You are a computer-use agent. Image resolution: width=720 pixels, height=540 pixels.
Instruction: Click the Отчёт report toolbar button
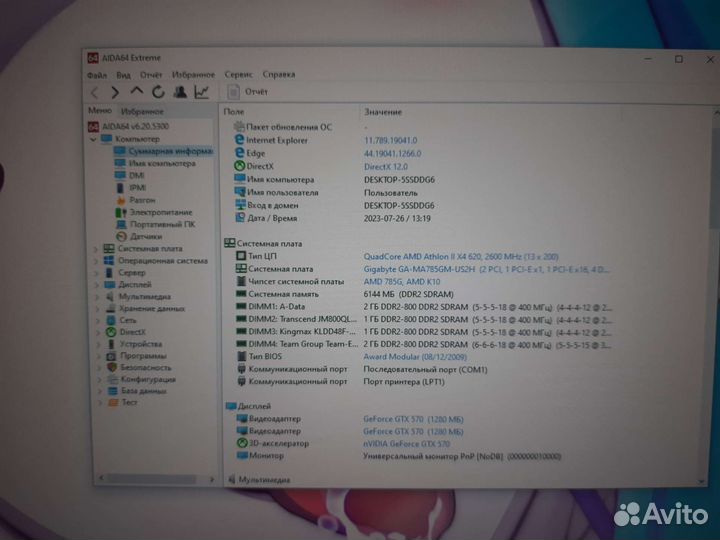pos(248,92)
